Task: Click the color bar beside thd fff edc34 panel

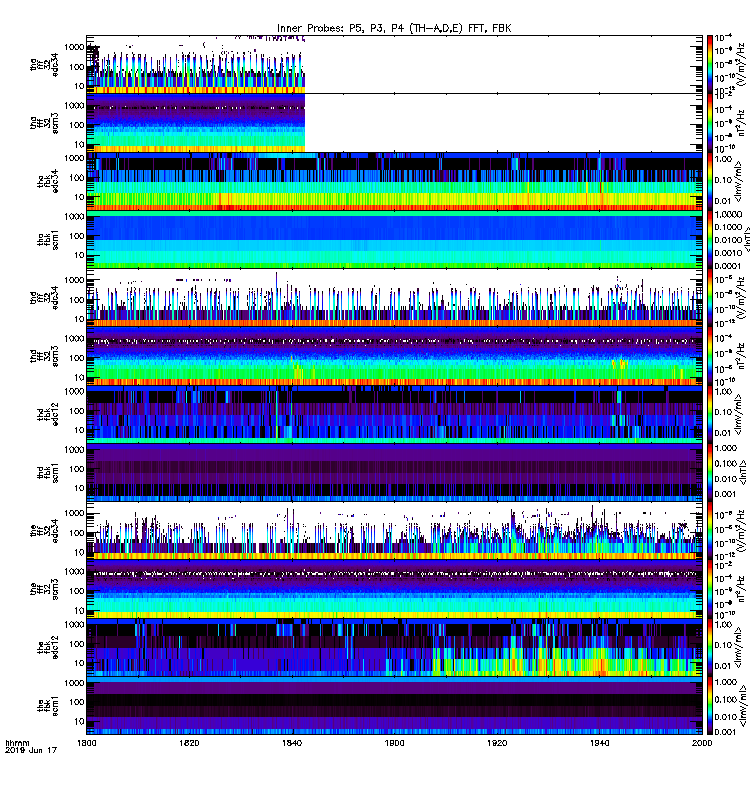Action: (709, 297)
